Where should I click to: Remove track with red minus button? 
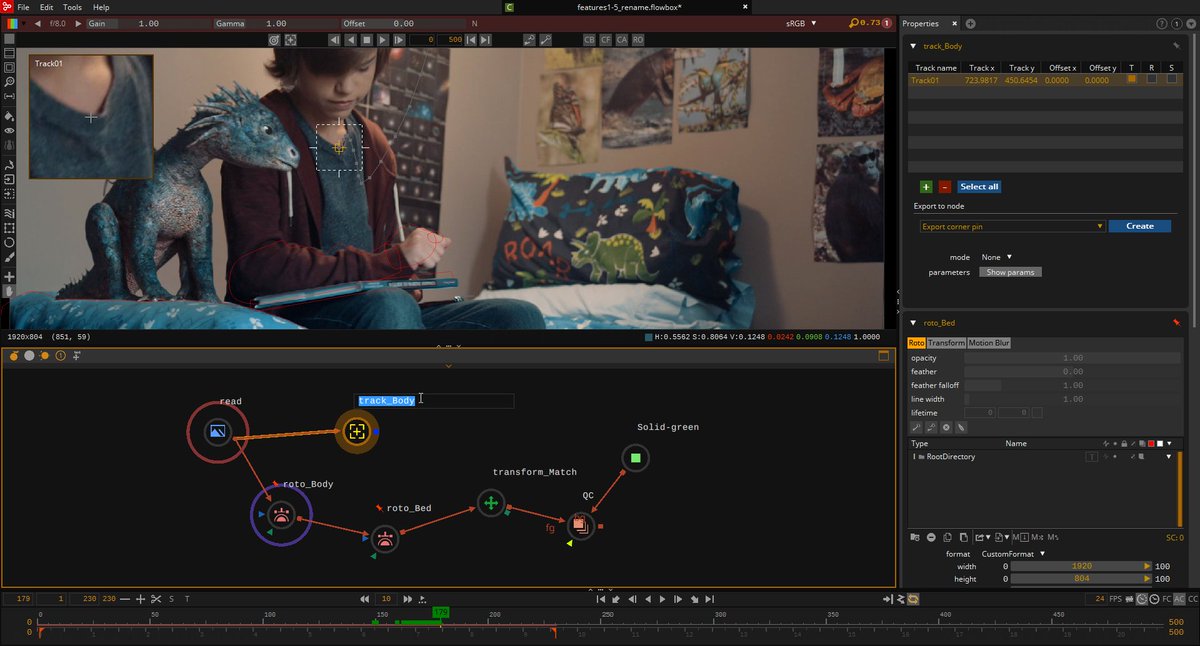tap(944, 187)
